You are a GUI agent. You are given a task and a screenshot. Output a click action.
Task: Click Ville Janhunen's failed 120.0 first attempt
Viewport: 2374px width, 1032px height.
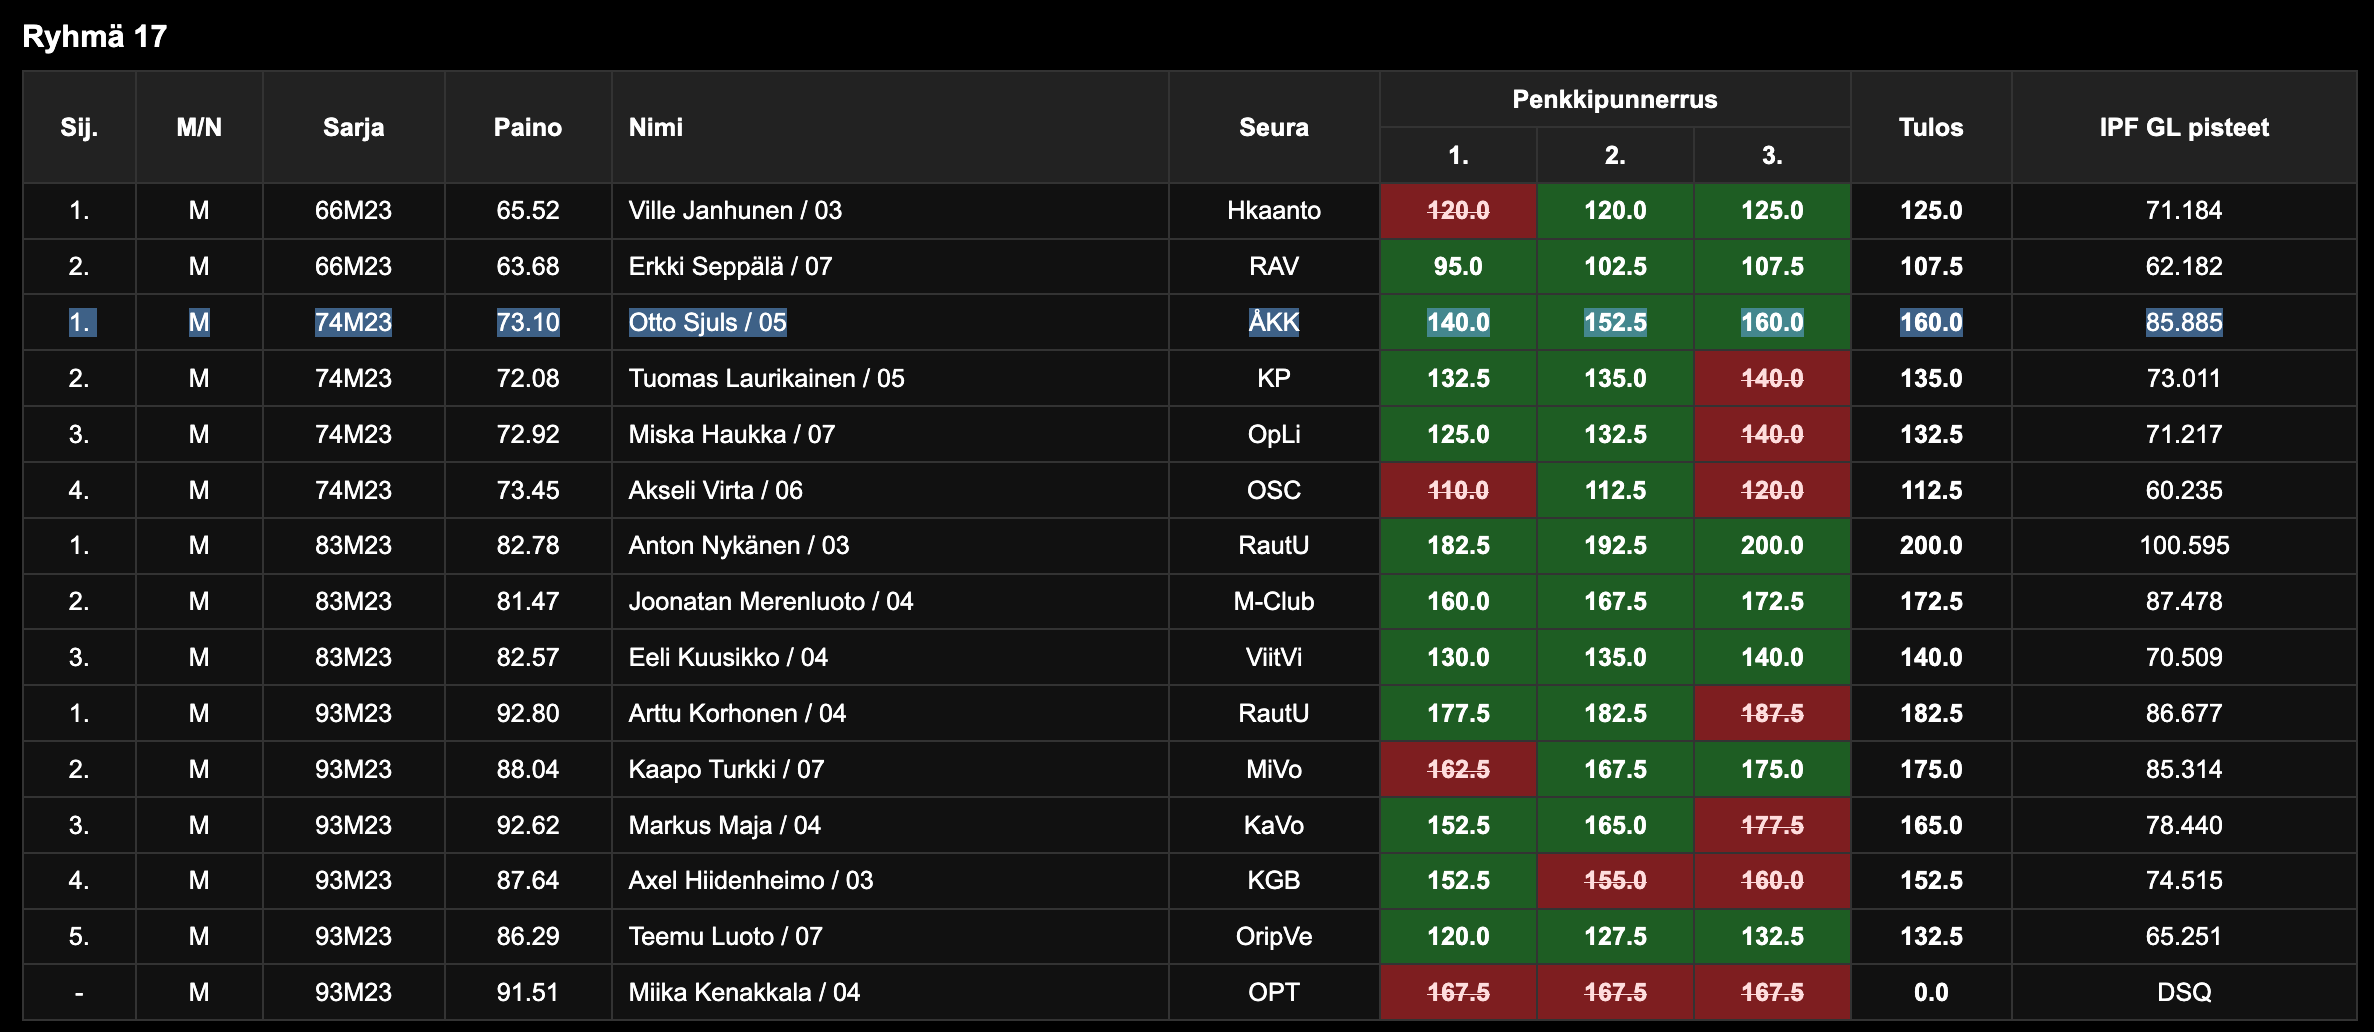(x=1458, y=210)
